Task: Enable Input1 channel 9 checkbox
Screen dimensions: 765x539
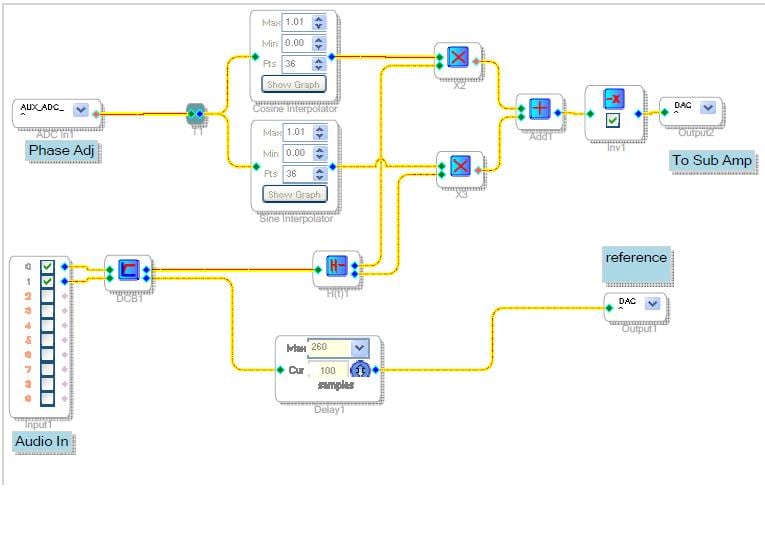Action: (47, 399)
